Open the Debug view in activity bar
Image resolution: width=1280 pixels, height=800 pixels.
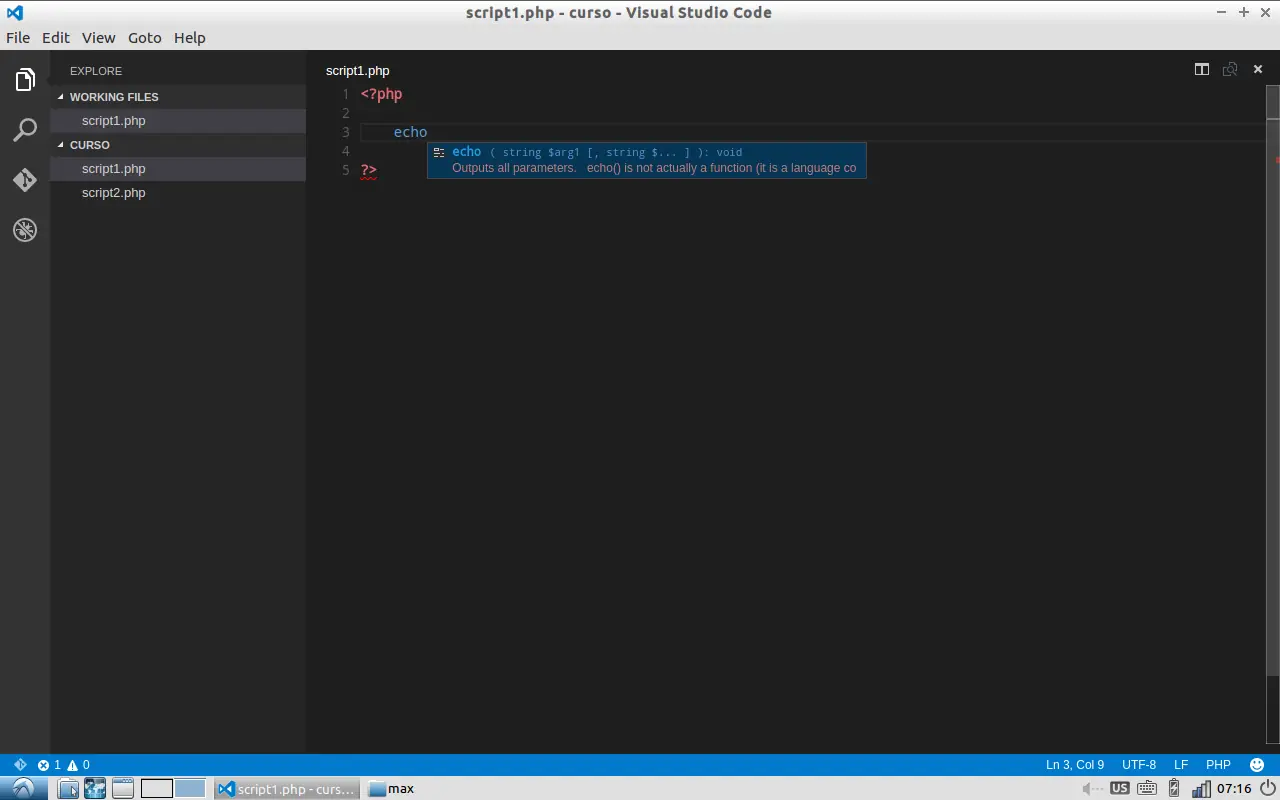pyautogui.click(x=25, y=230)
